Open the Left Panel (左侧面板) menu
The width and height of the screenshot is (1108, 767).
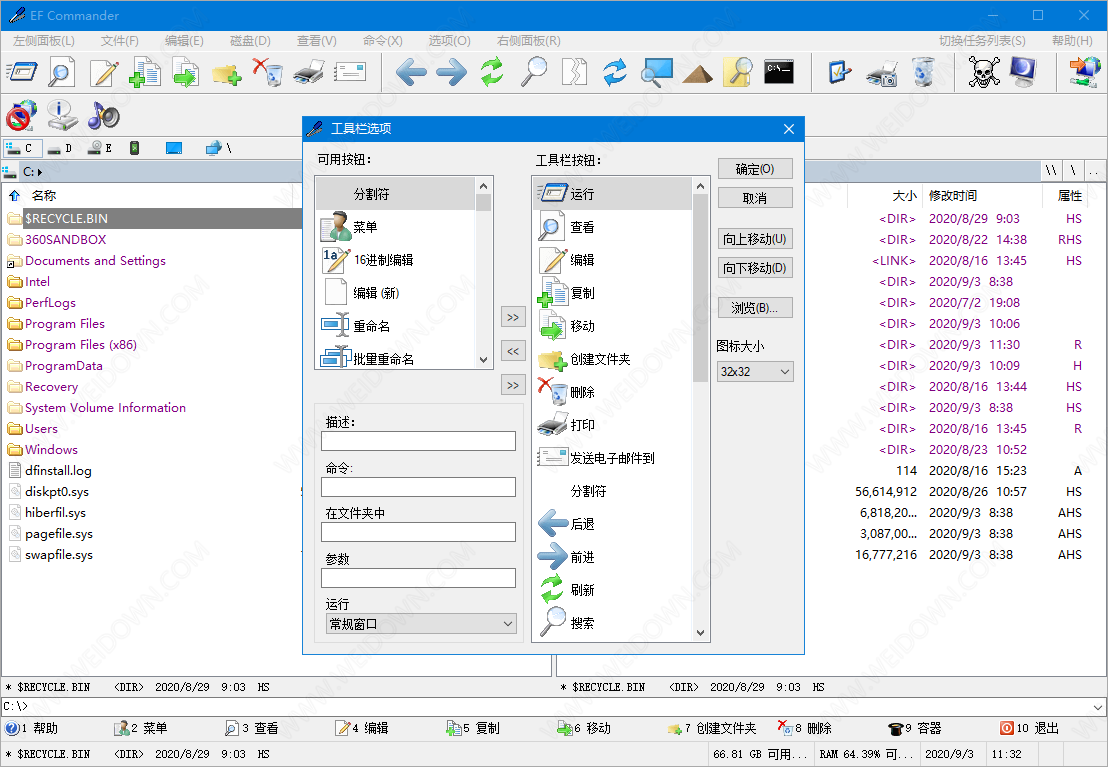(x=44, y=41)
